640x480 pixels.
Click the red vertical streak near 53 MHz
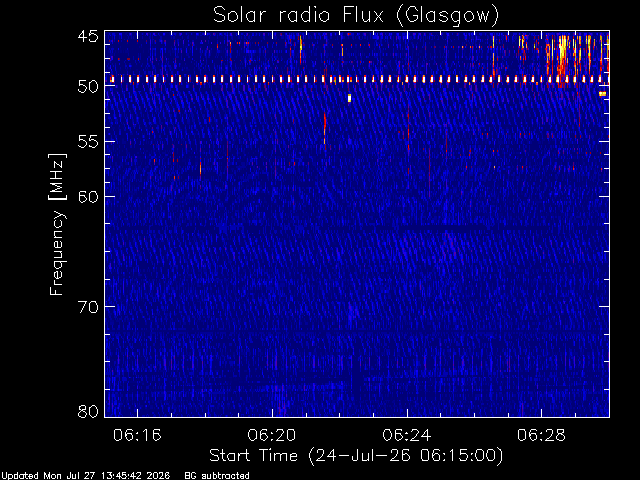[x=325, y=129]
